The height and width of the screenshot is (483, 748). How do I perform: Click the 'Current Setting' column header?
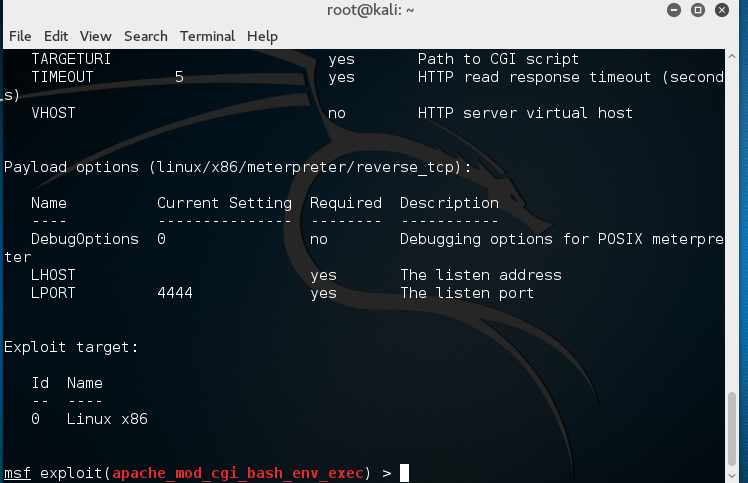224,203
